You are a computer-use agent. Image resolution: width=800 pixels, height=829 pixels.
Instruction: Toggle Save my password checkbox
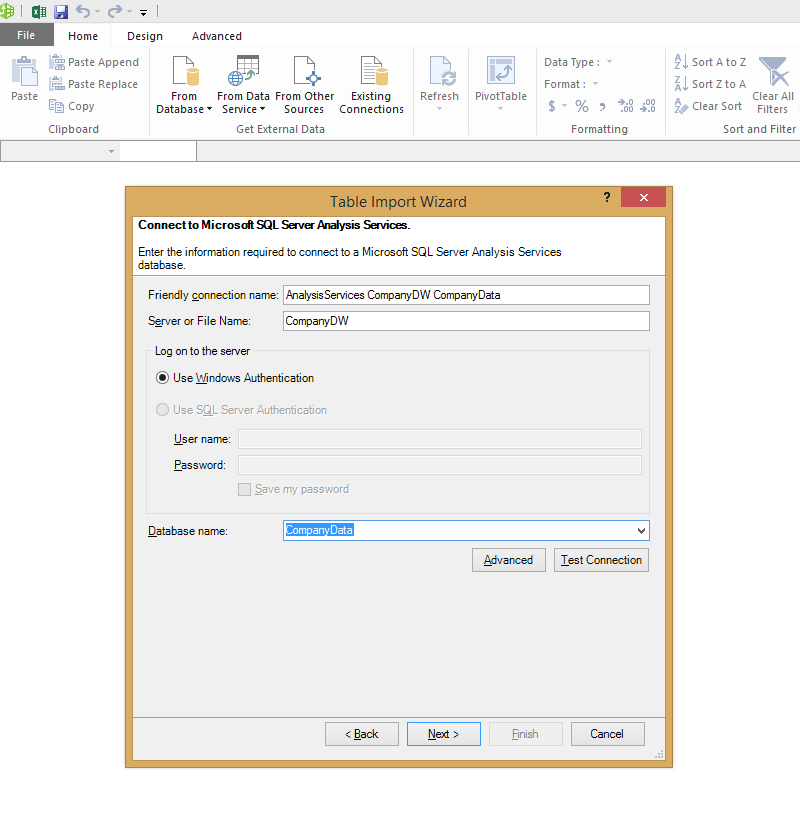(x=244, y=490)
